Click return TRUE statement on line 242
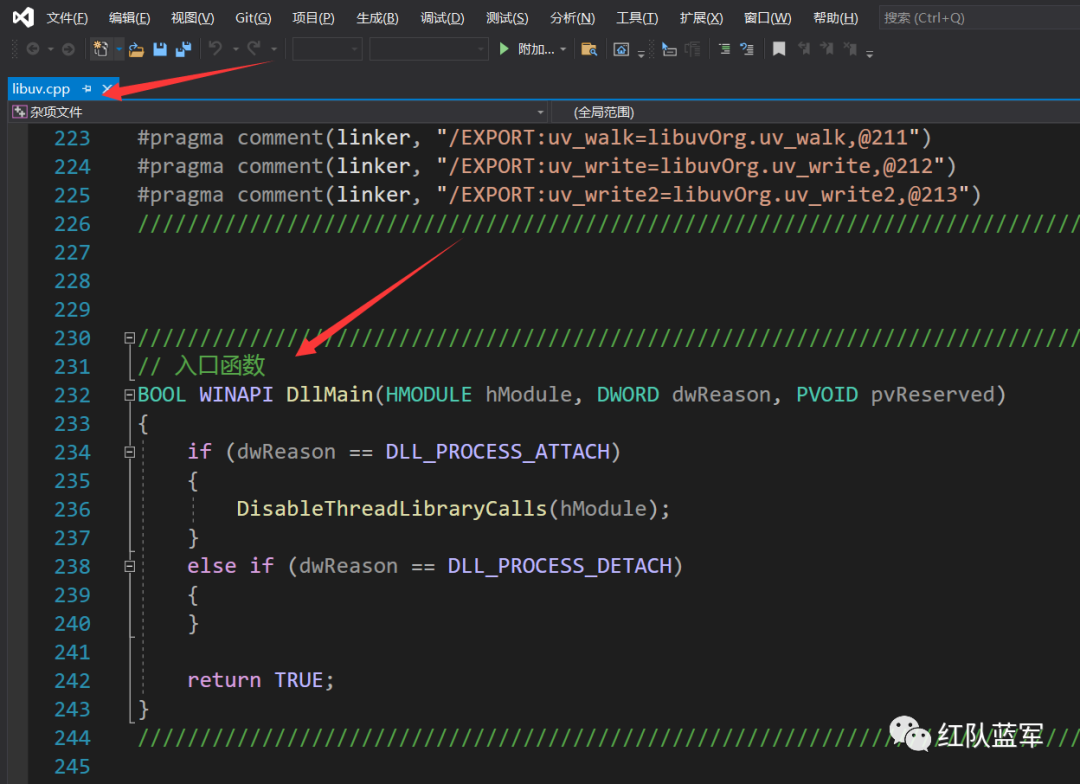Viewport: 1080px width, 784px height. (x=260, y=680)
